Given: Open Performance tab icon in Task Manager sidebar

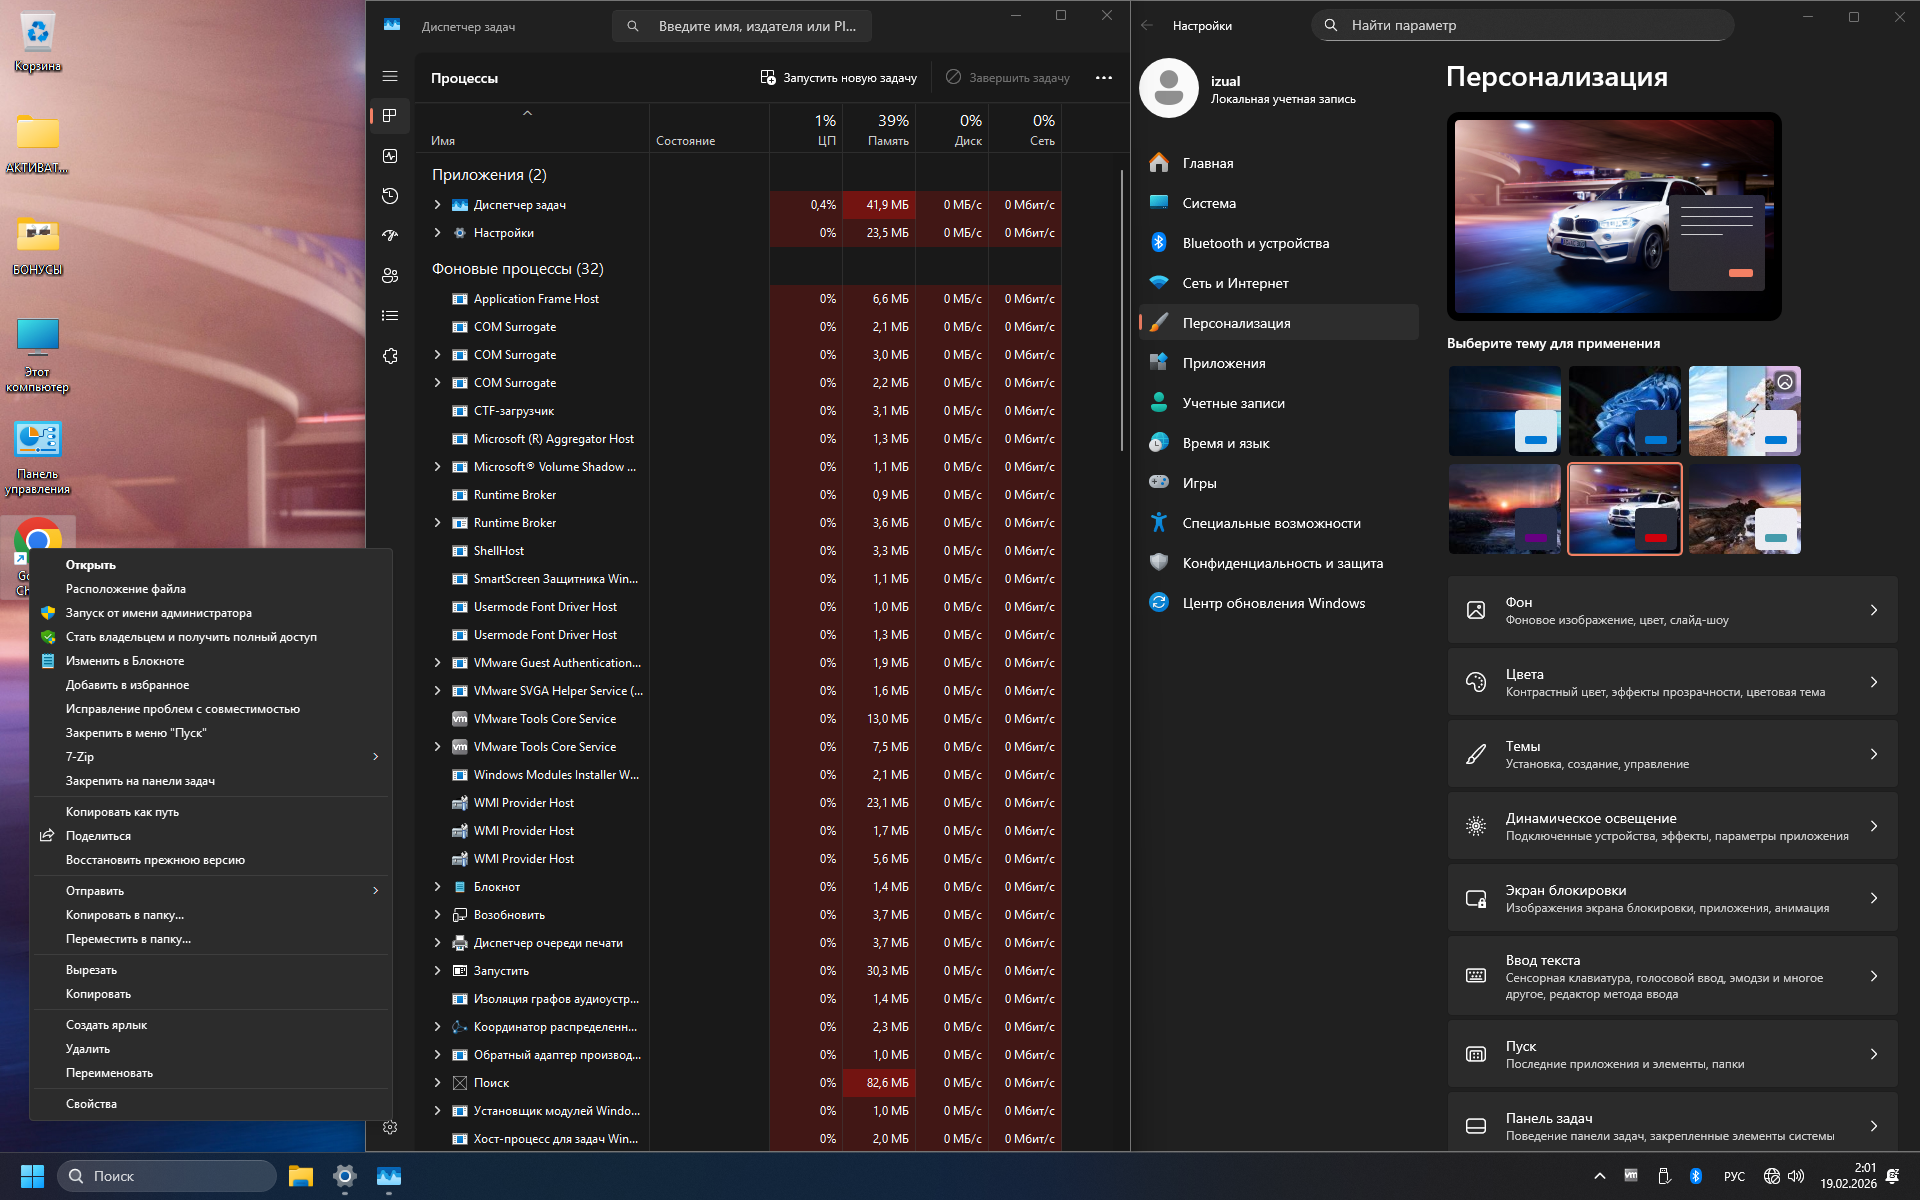Looking at the screenshot, I should click(x=390, y=156).
